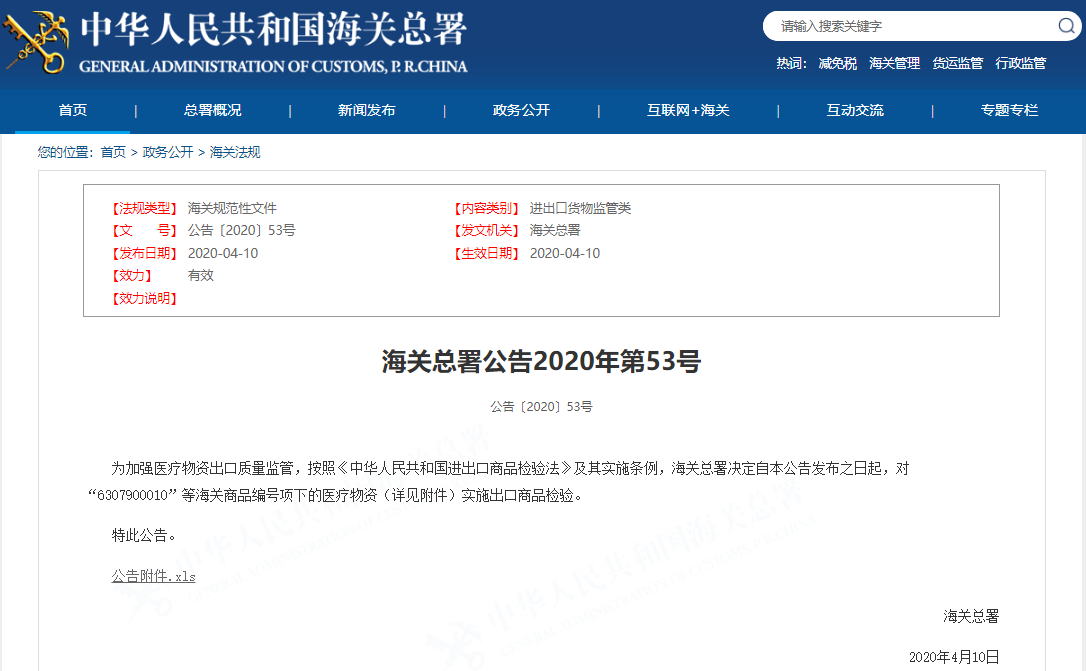Select hot word 货运监管
The image size is (1086, 671).
(957, 63)
